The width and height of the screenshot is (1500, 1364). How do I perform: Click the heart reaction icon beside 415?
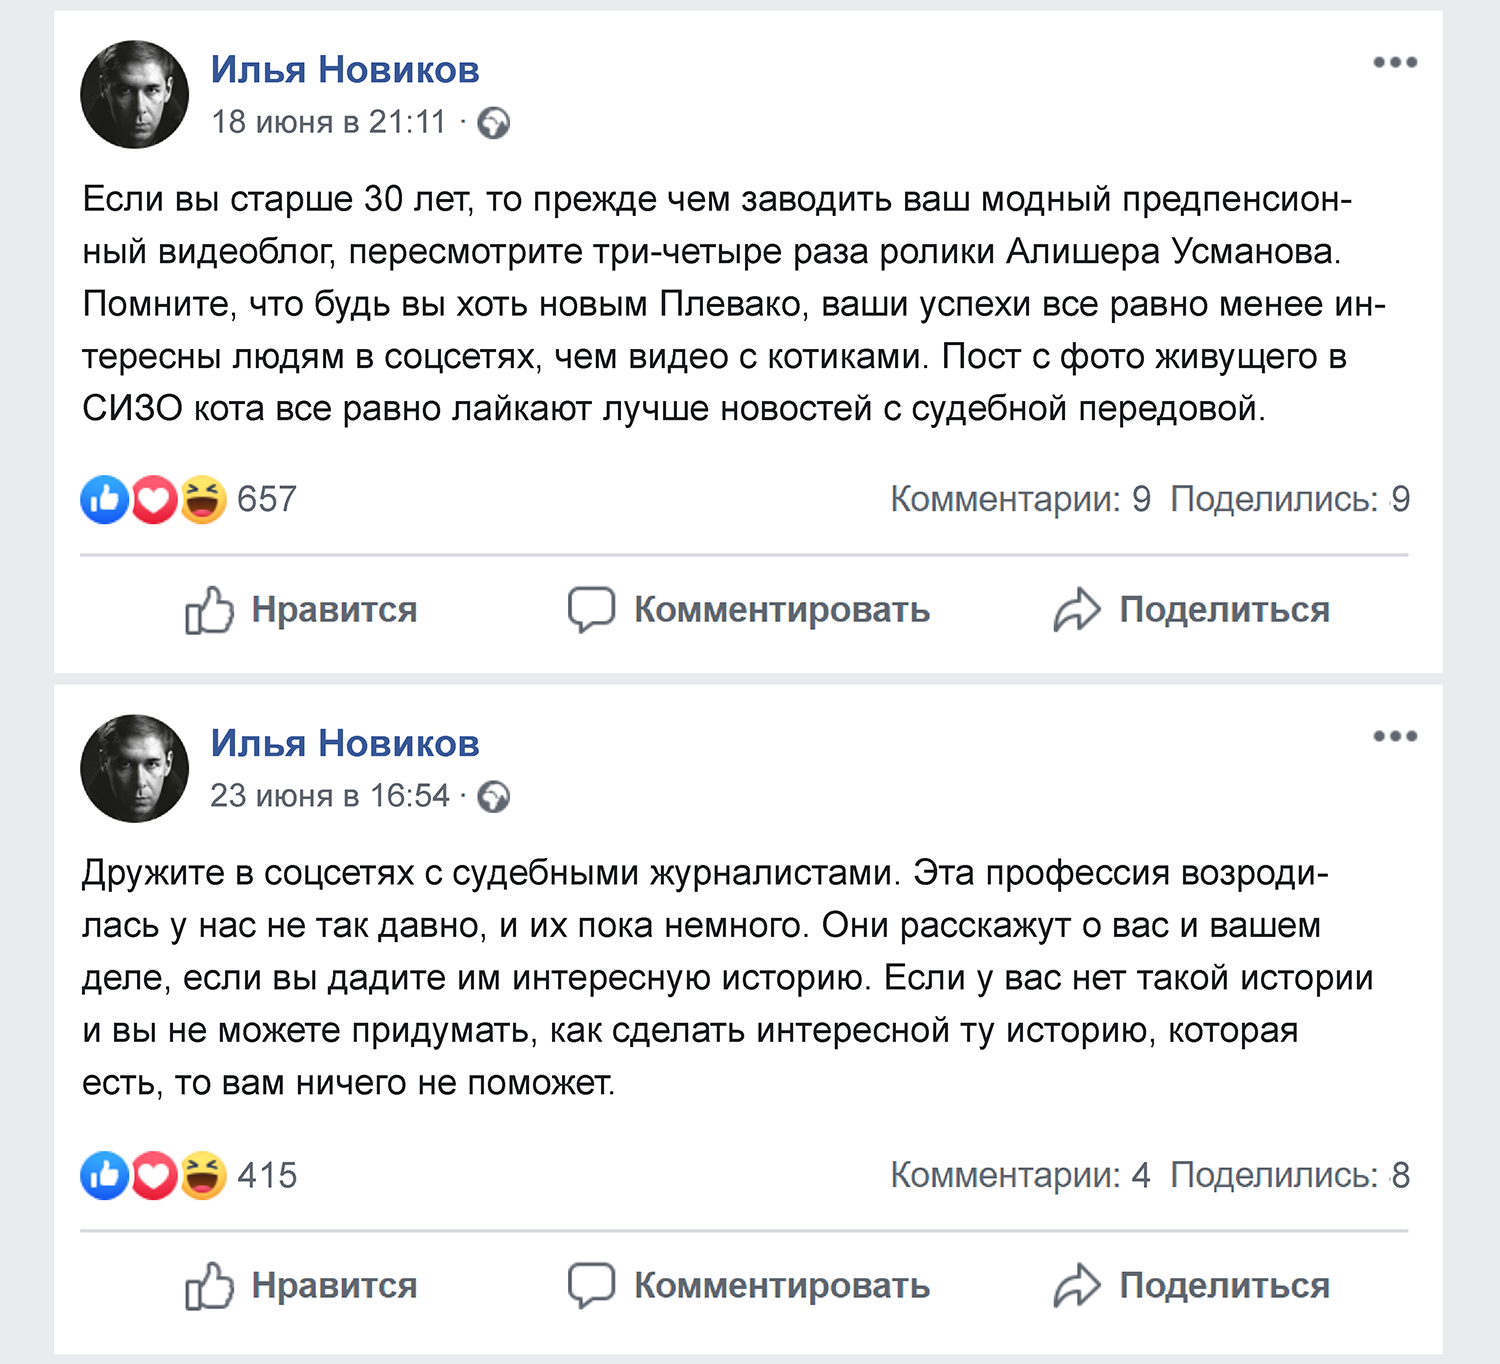(154, 1175)
